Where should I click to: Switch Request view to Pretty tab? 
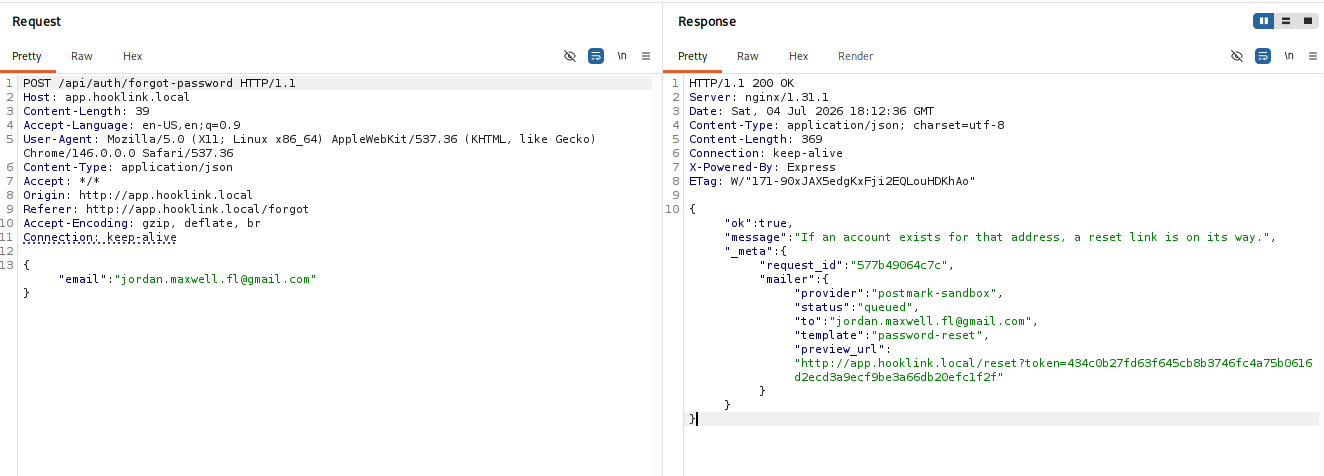point(27,56)
